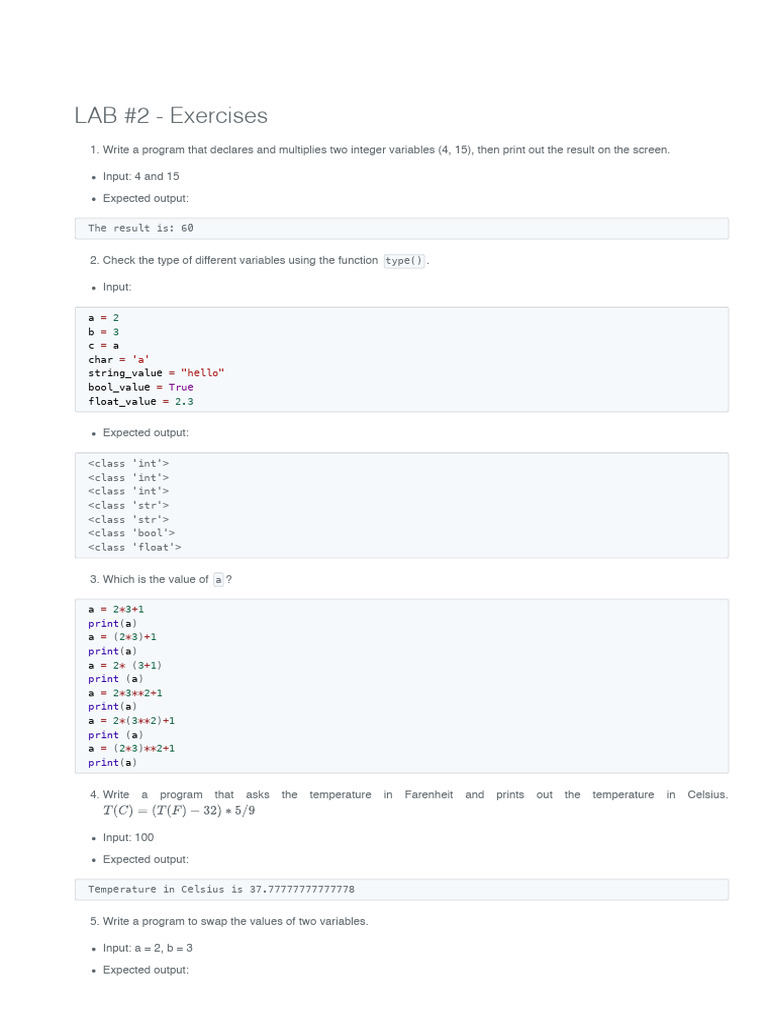
Task: Click 'The result is: 60' output box
Action: [x=401, y=228]
